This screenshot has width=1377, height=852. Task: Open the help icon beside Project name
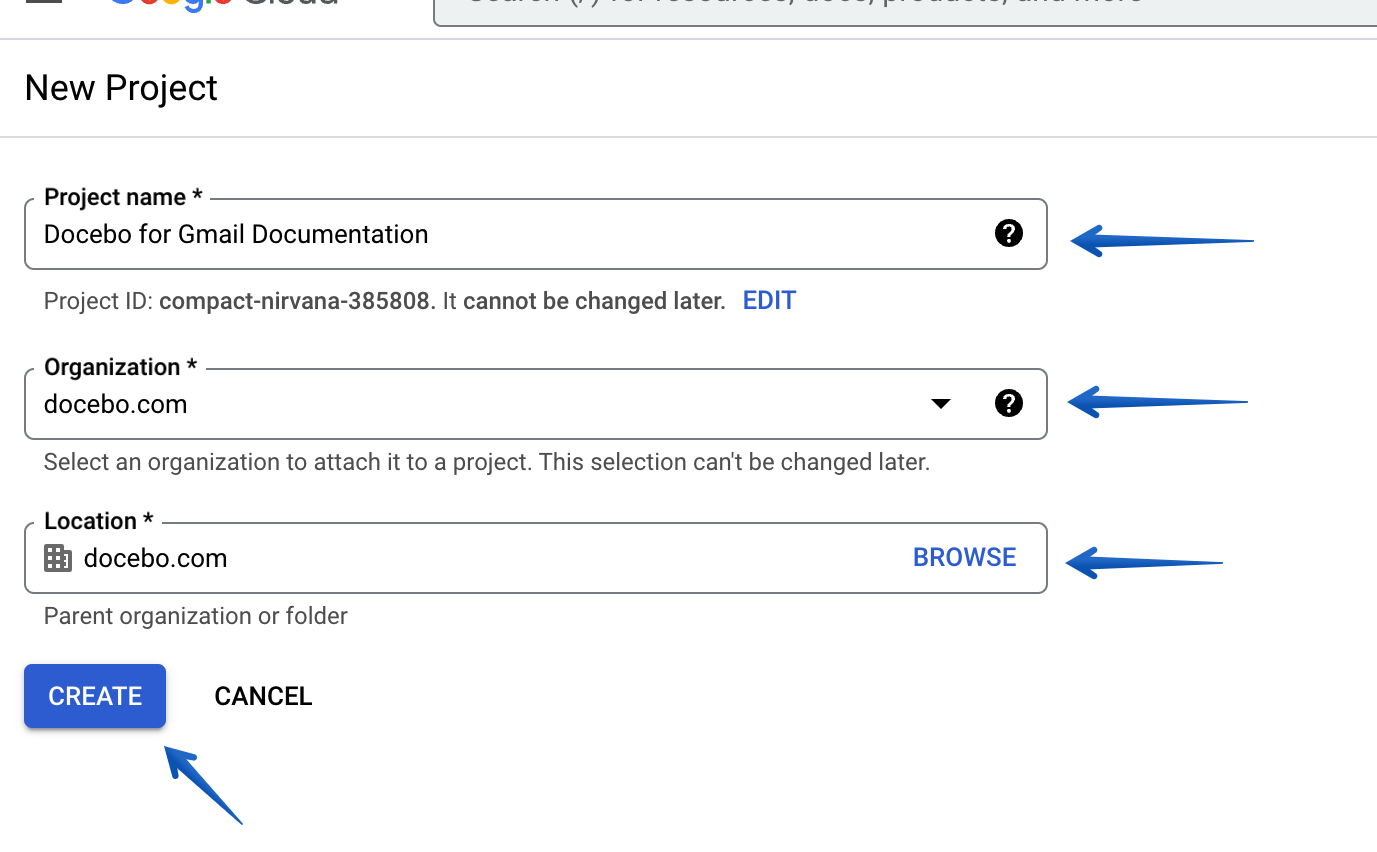[1009, 234]
